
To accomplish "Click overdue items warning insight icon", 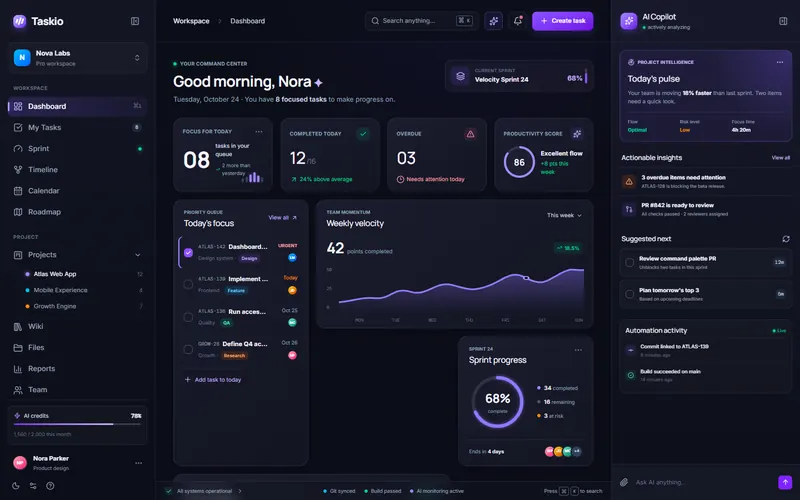I will tap(629, 182).
